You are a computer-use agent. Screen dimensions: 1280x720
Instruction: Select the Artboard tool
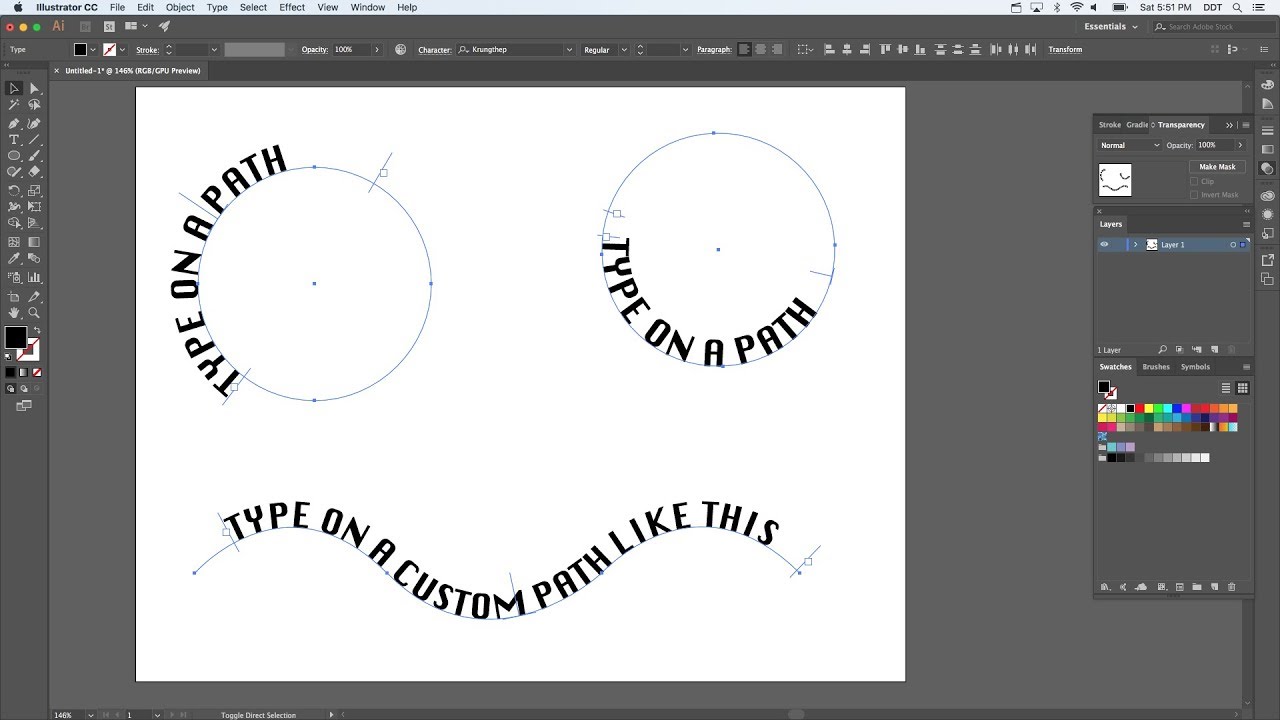click(x=14, y=296)
